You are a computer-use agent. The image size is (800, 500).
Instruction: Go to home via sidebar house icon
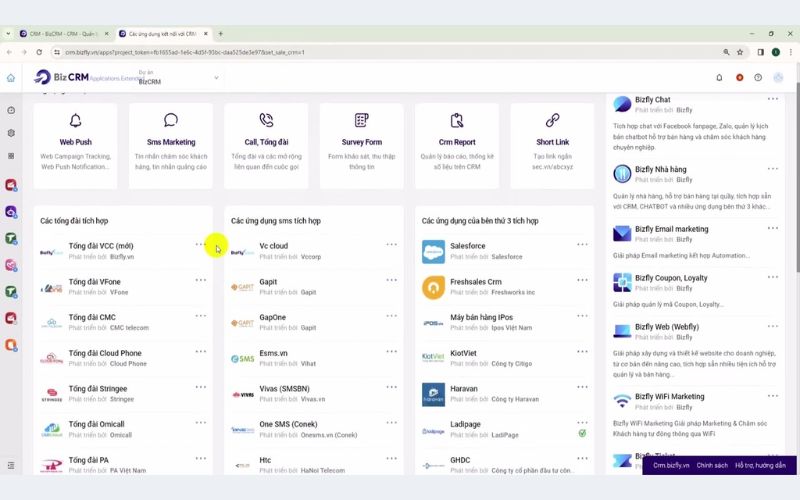11,78
